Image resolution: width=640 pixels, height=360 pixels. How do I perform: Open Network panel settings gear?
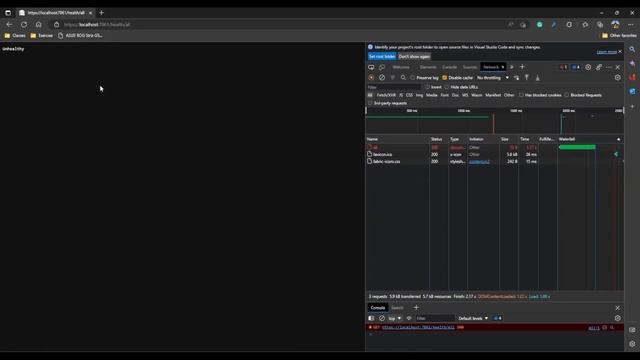[618, 78]
